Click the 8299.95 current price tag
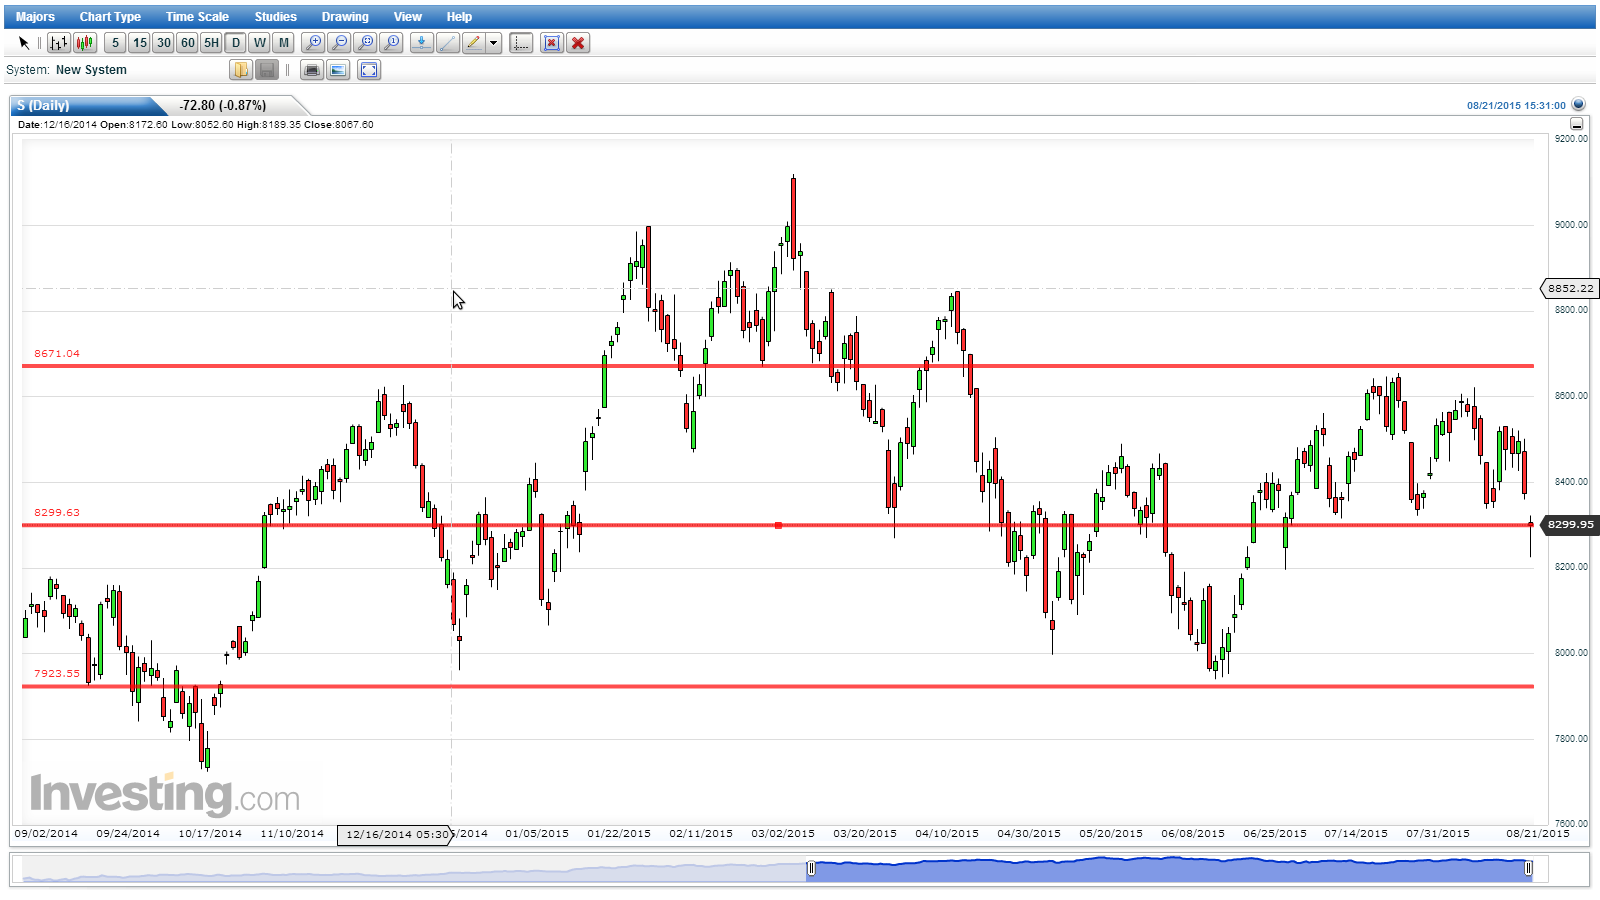Screen dimensions: 1600x900 (x=1570, y=524)
